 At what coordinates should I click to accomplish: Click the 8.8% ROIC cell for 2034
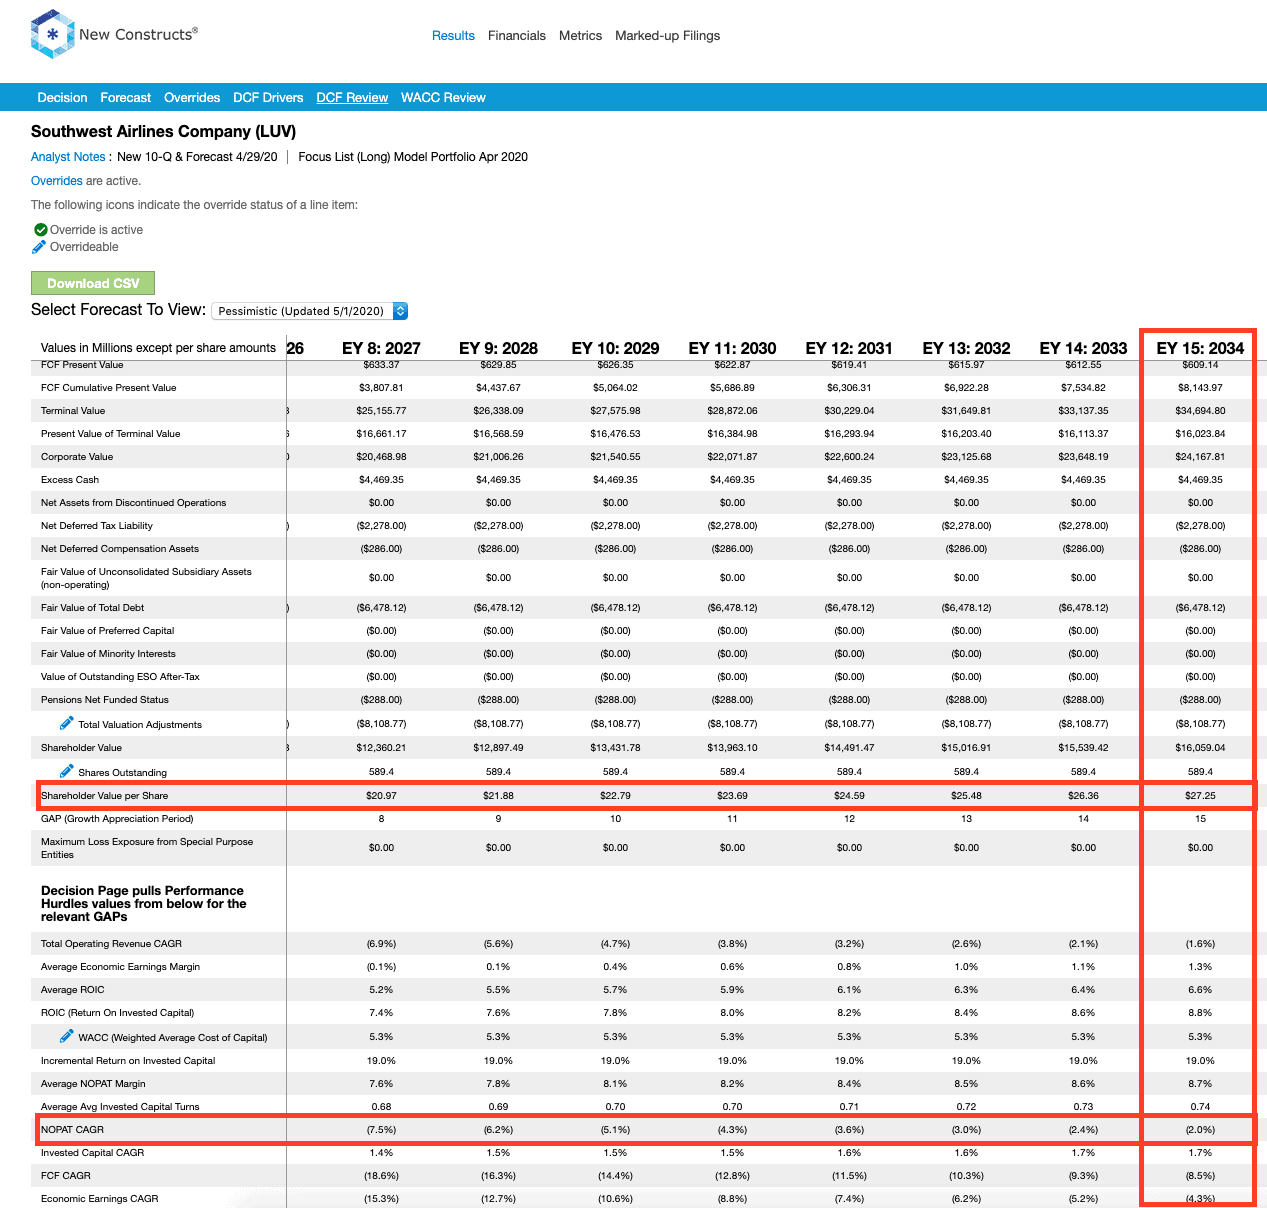1200,1013
